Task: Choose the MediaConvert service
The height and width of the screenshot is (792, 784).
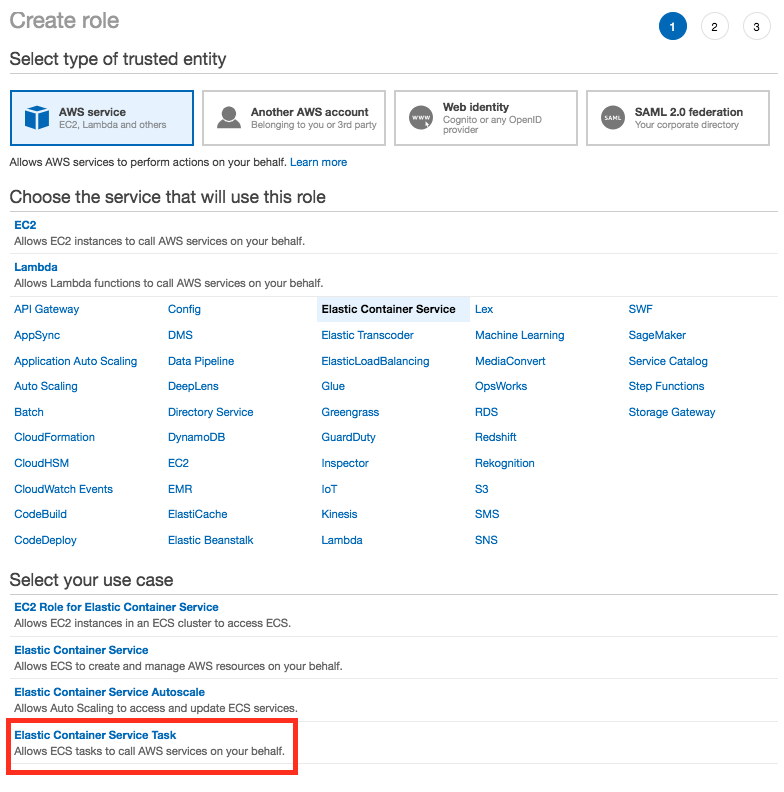Action: click(x=510, y=361)
